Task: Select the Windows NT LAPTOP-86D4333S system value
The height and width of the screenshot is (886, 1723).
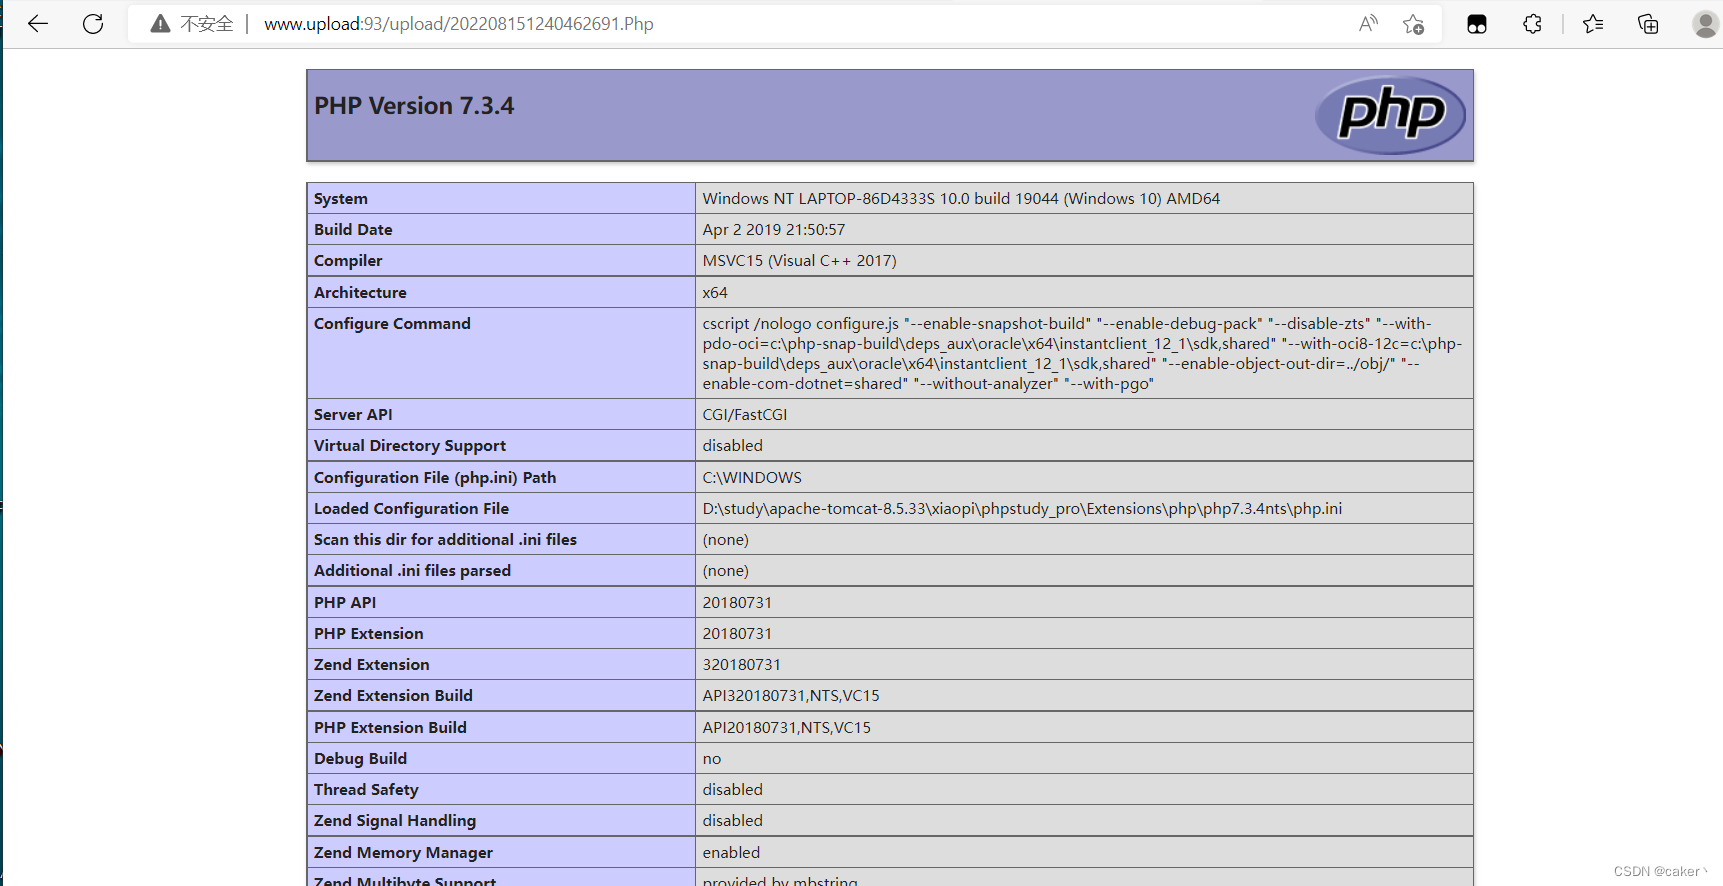Action: pos(961,199)
